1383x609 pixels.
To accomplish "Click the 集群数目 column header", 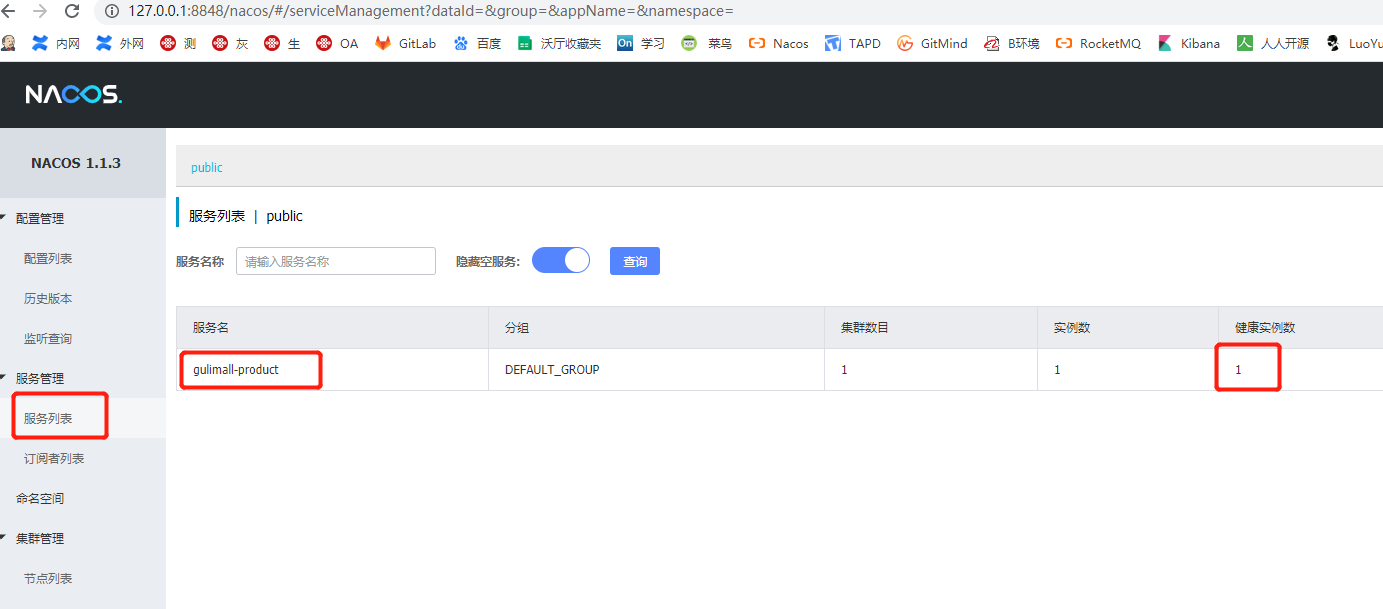I will [x=865, y=327].
